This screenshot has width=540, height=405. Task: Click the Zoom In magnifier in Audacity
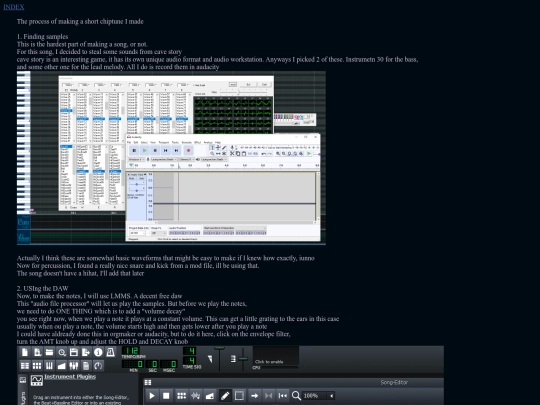pos(278,153)
